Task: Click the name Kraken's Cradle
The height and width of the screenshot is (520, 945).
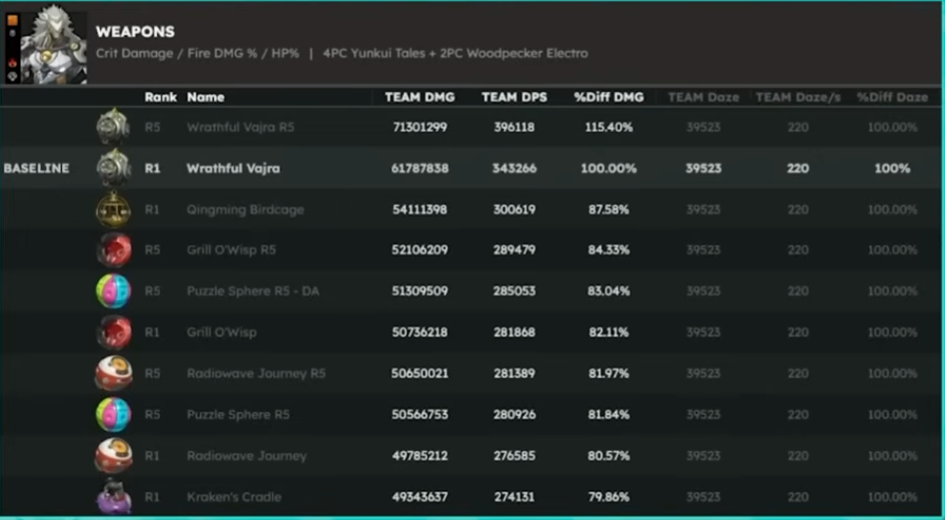Action: (234, 497)
